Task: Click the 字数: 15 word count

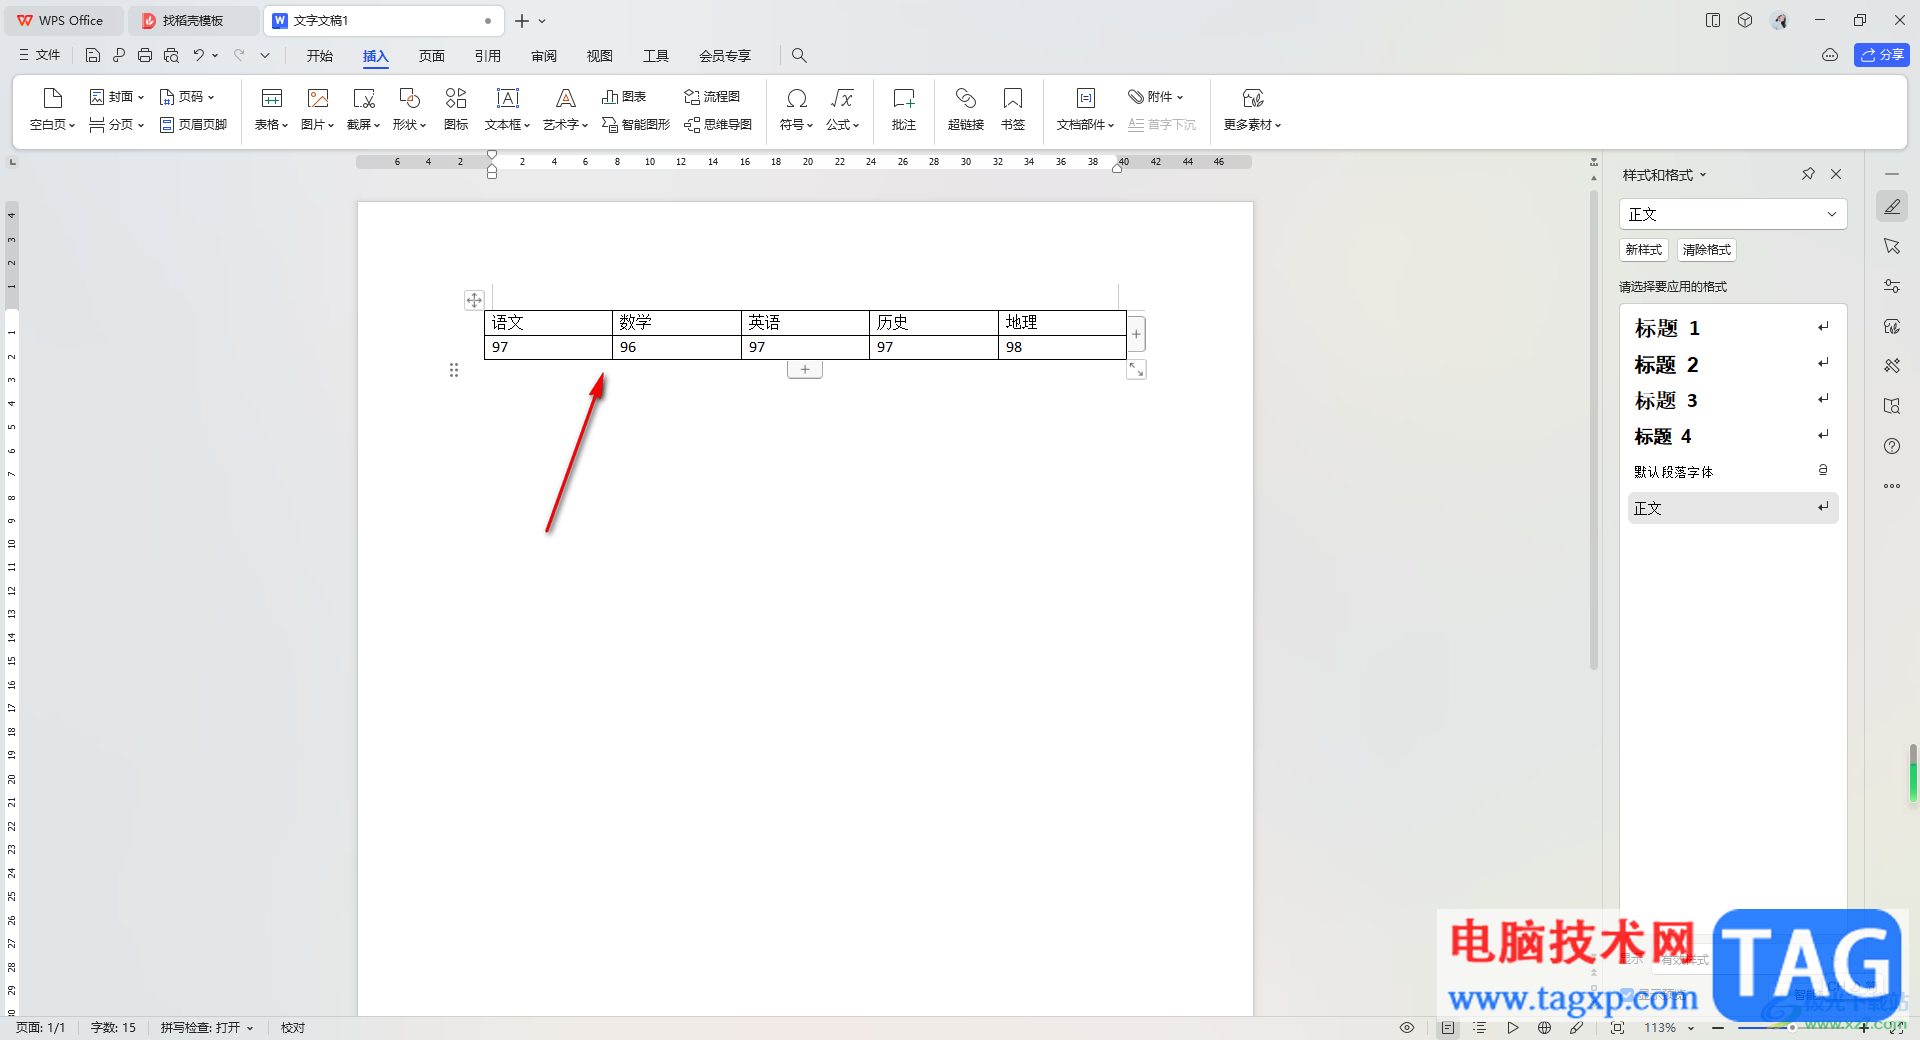Action: pos(113,1028)
